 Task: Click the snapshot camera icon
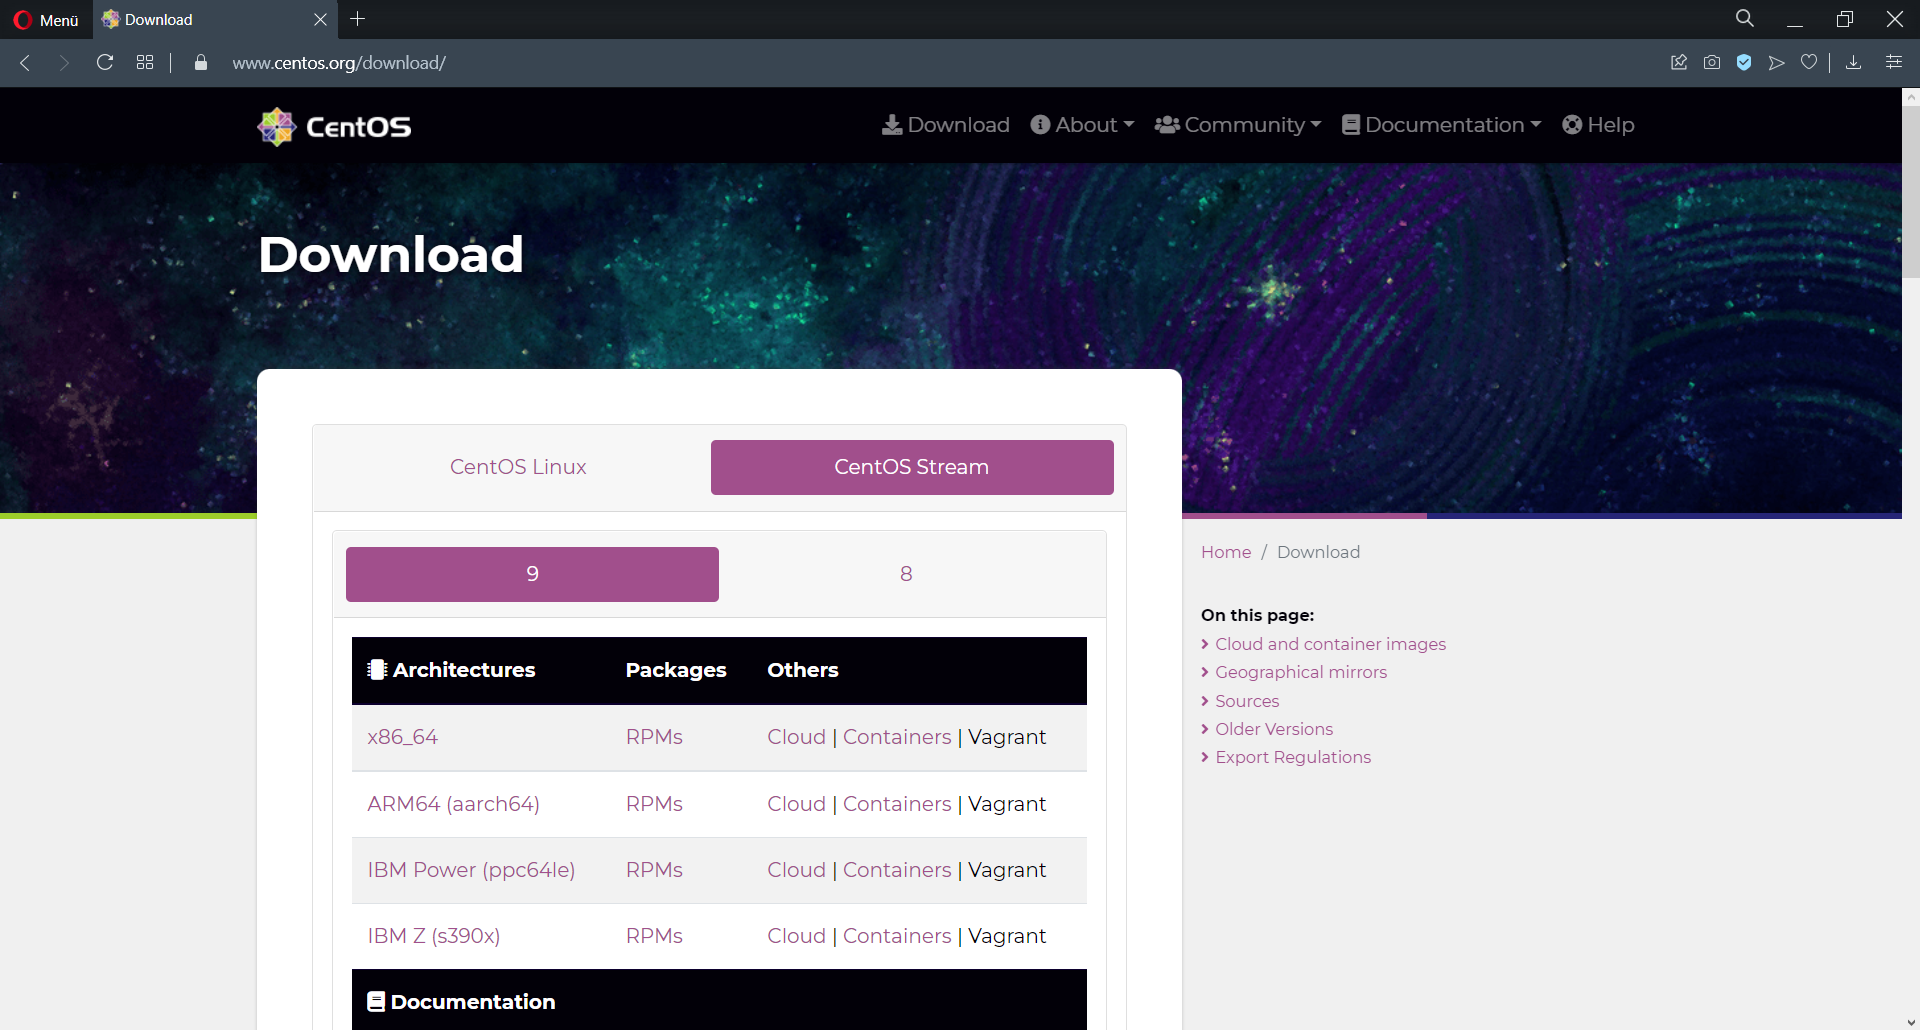[x=1712, y=63]
